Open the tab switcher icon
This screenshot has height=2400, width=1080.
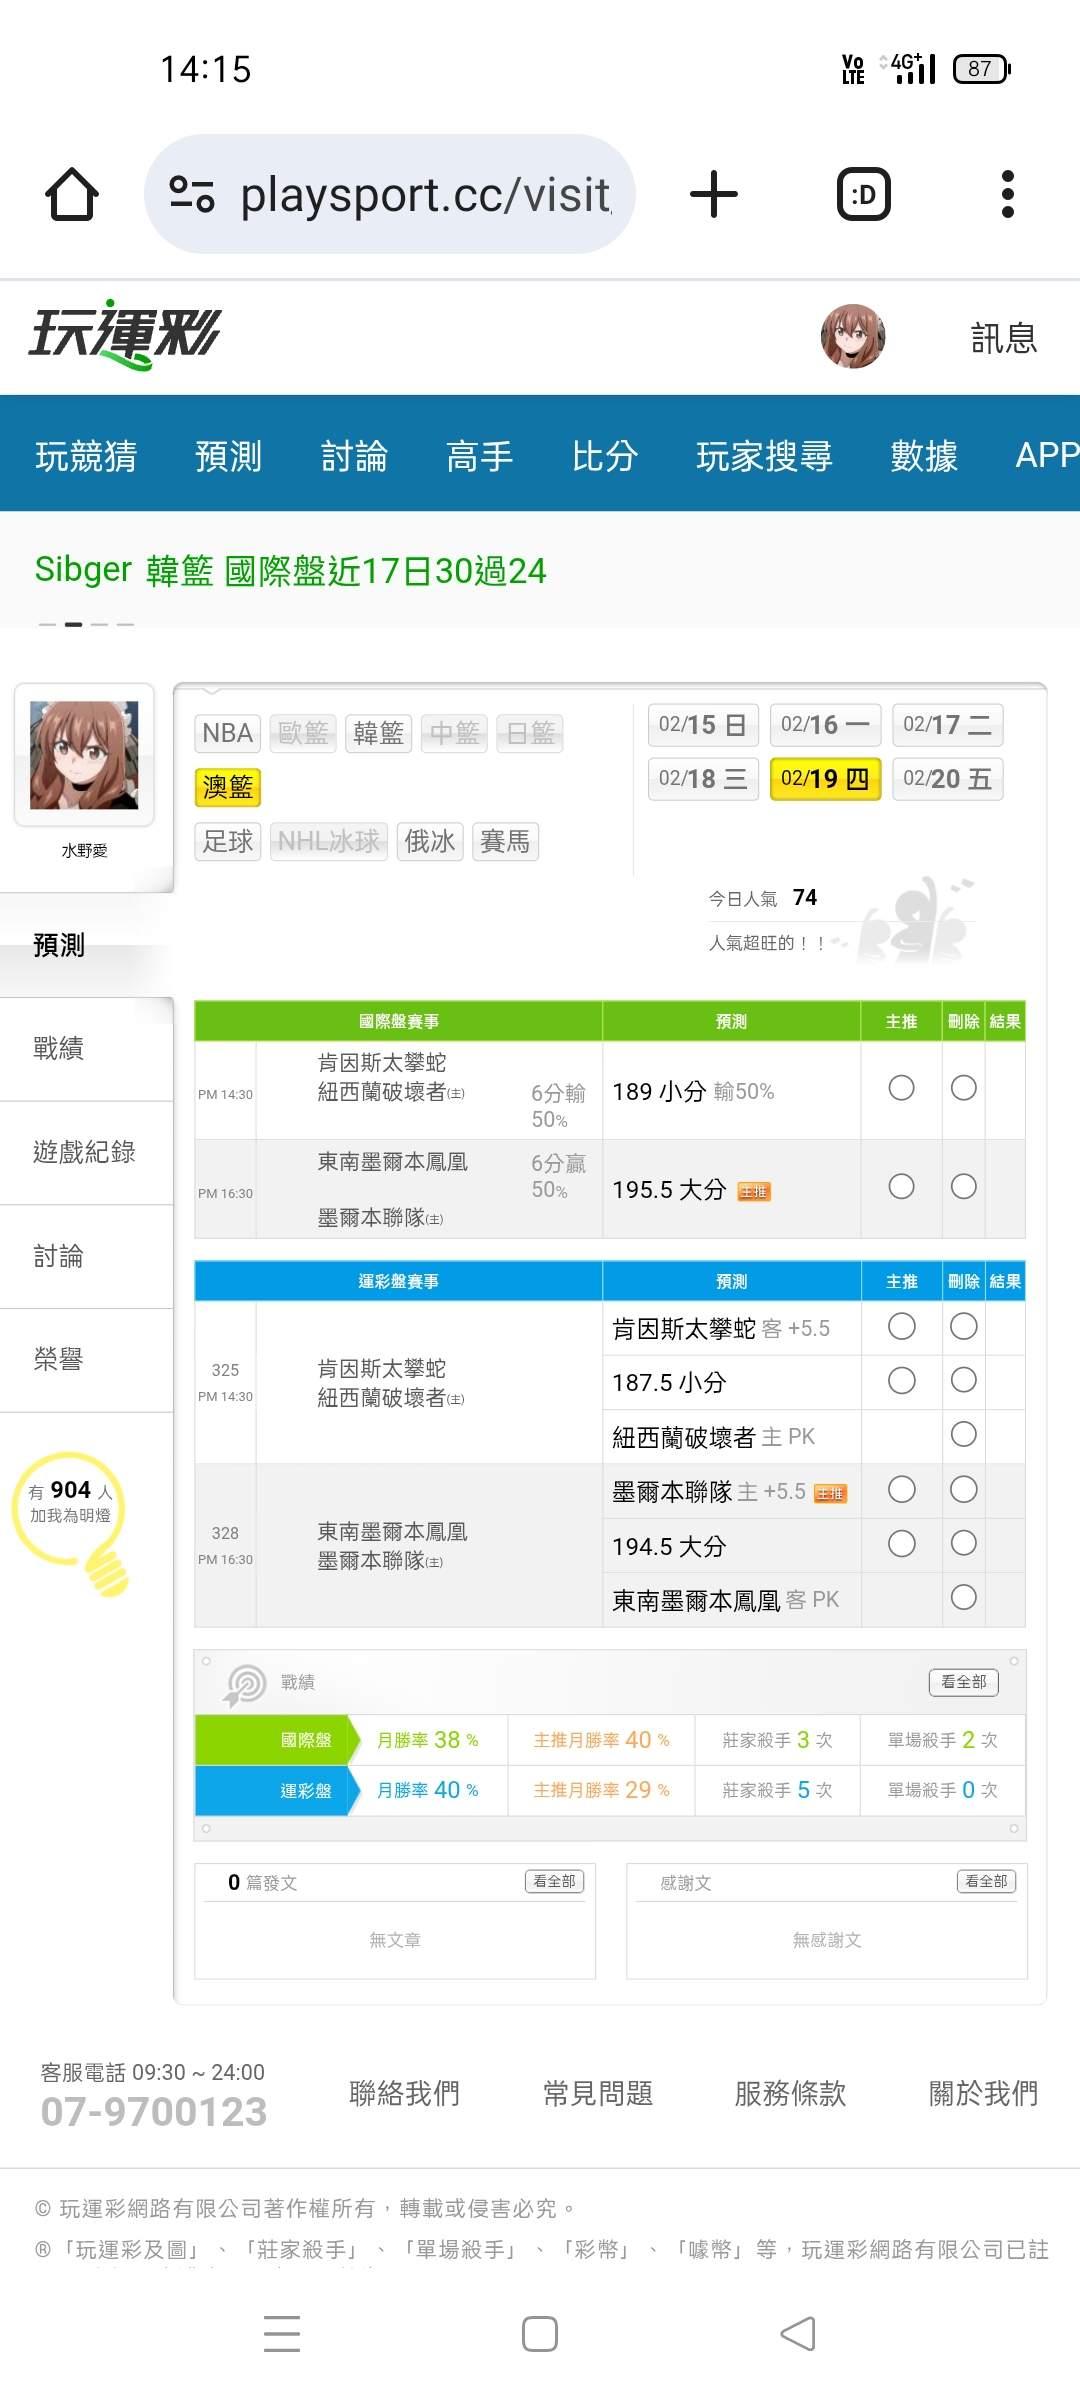863,194
